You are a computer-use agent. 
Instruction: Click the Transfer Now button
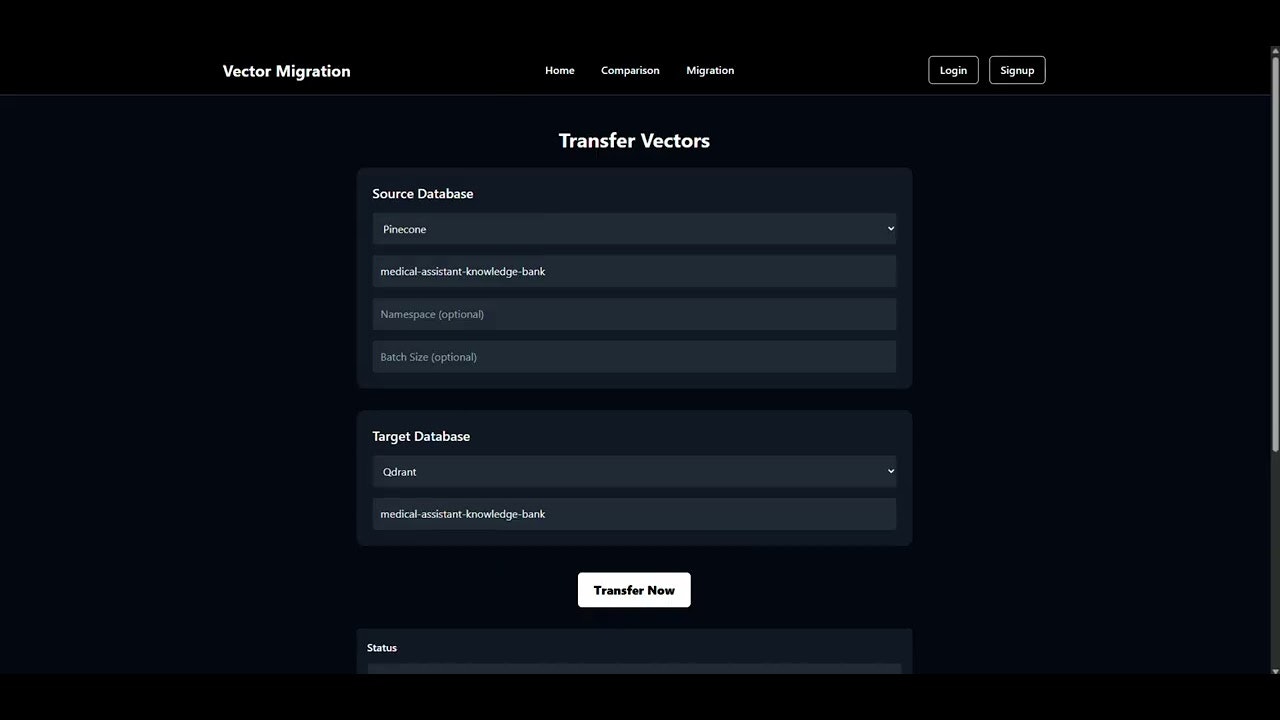(634, 590)
